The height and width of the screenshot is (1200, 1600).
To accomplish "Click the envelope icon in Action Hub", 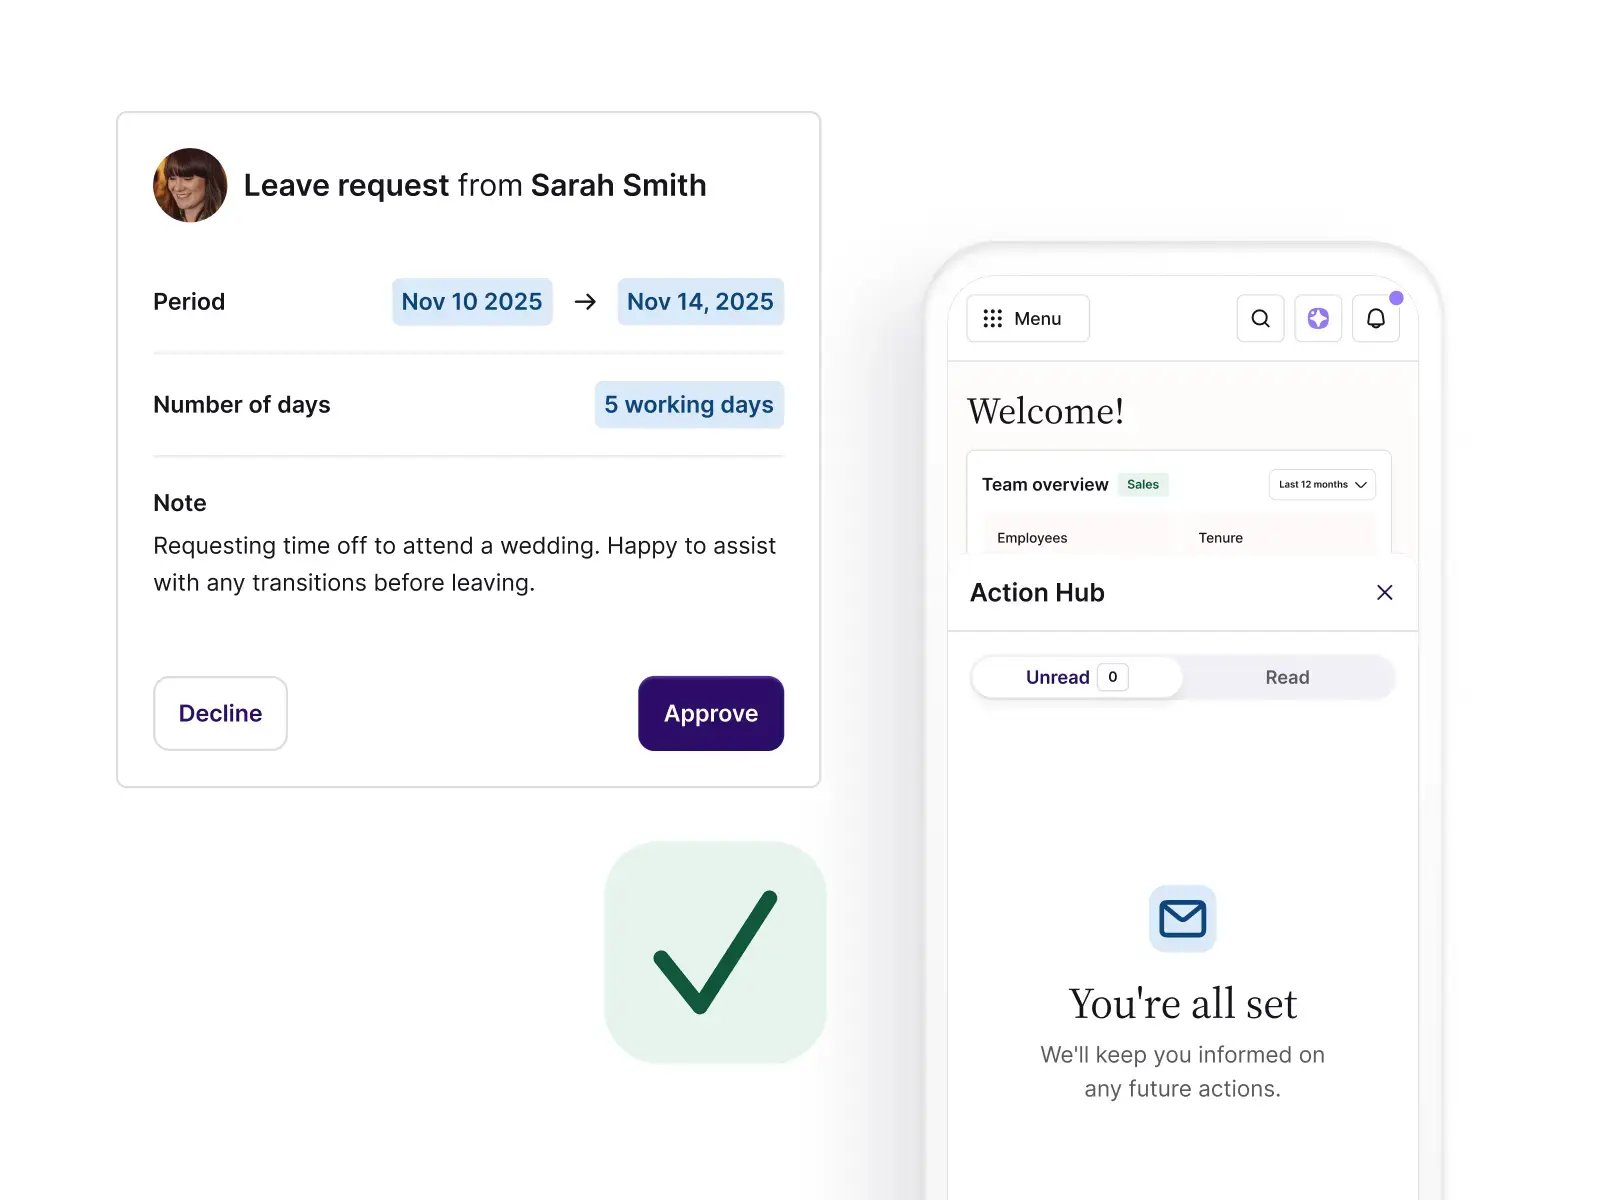I will [x=1182, y=918].
